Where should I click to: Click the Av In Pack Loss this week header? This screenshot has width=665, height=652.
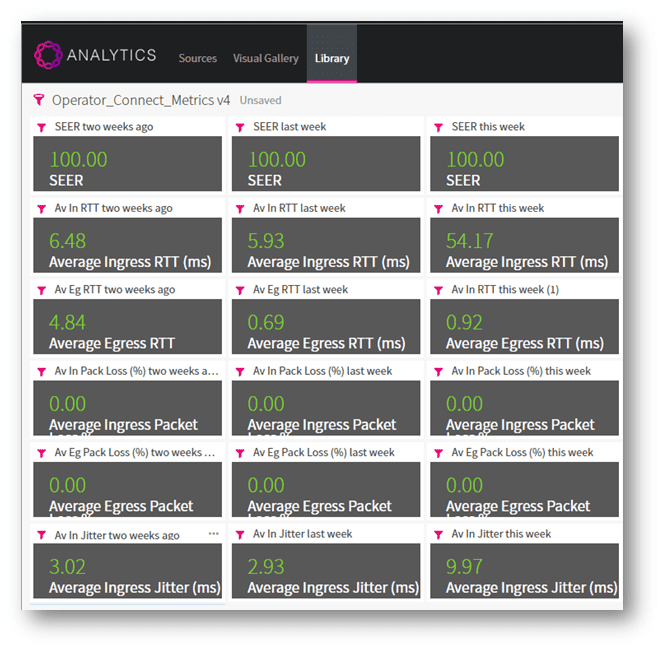coord(520,371)
